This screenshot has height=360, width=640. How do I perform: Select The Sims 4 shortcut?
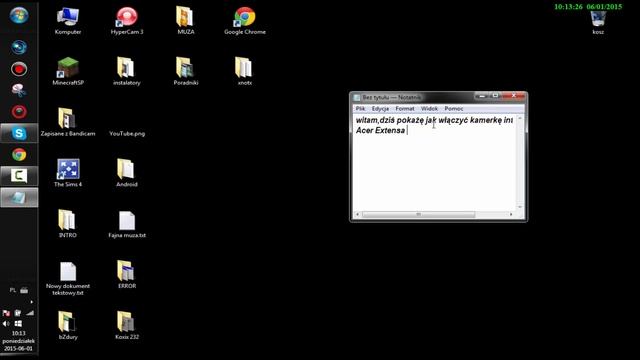(x=68, y=173)
